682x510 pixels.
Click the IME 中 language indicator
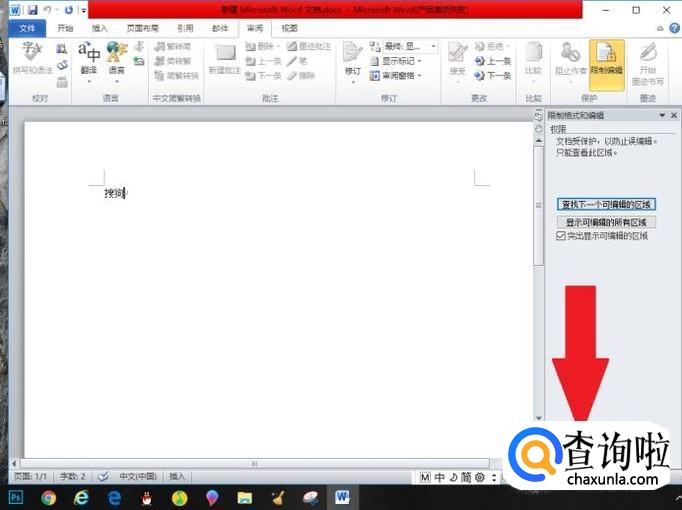click(x=439, y=477)
